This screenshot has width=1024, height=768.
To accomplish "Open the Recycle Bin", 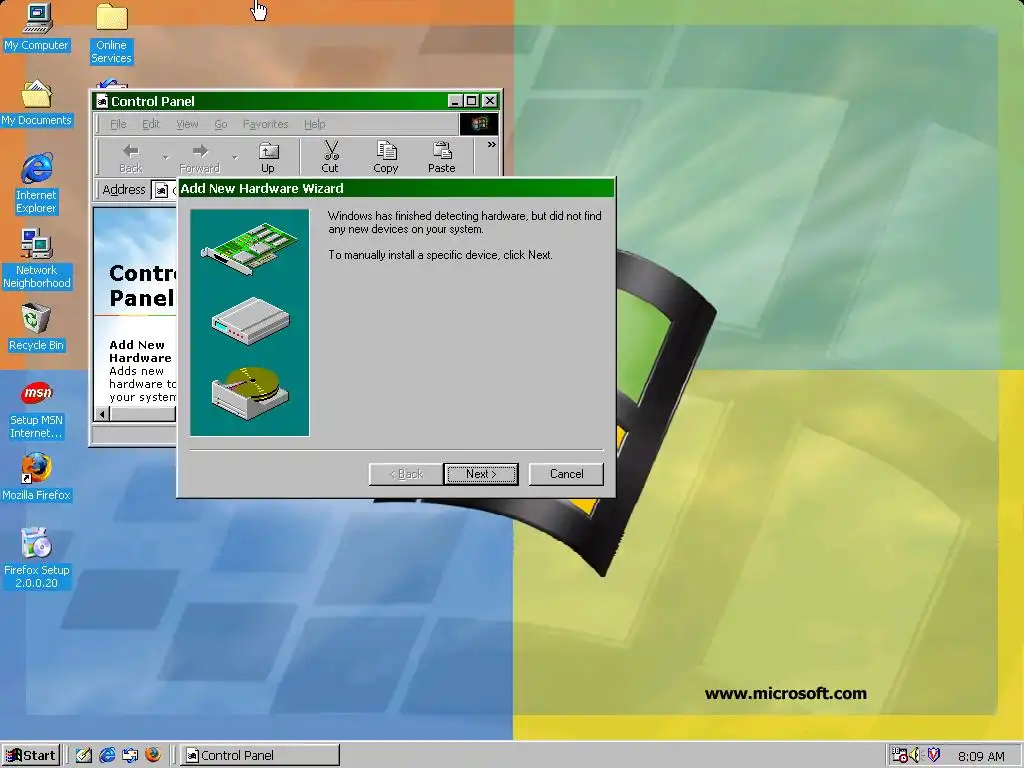I will click(x=37, y=328).
